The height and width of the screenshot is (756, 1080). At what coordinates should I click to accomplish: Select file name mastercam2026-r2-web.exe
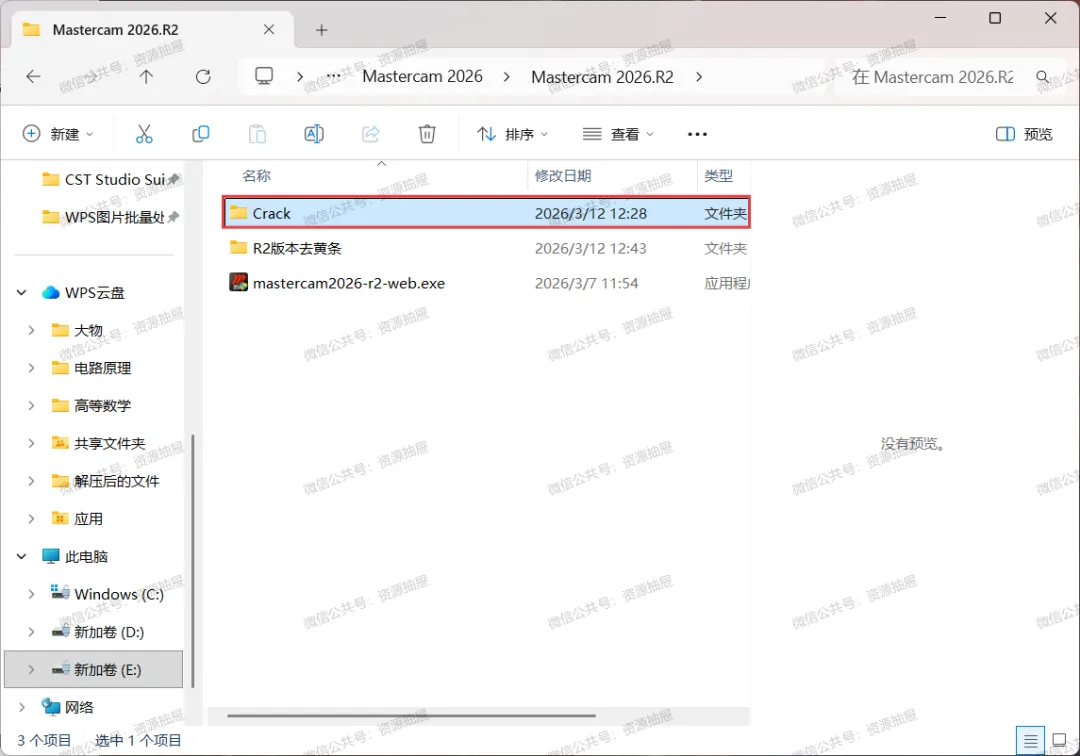(x=349, y=283)
